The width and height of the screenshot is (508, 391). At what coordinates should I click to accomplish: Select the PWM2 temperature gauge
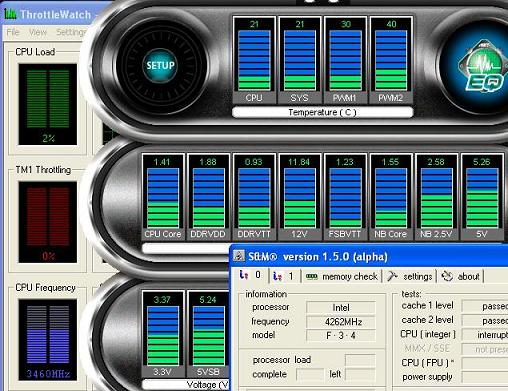click(x=391, y=60)
